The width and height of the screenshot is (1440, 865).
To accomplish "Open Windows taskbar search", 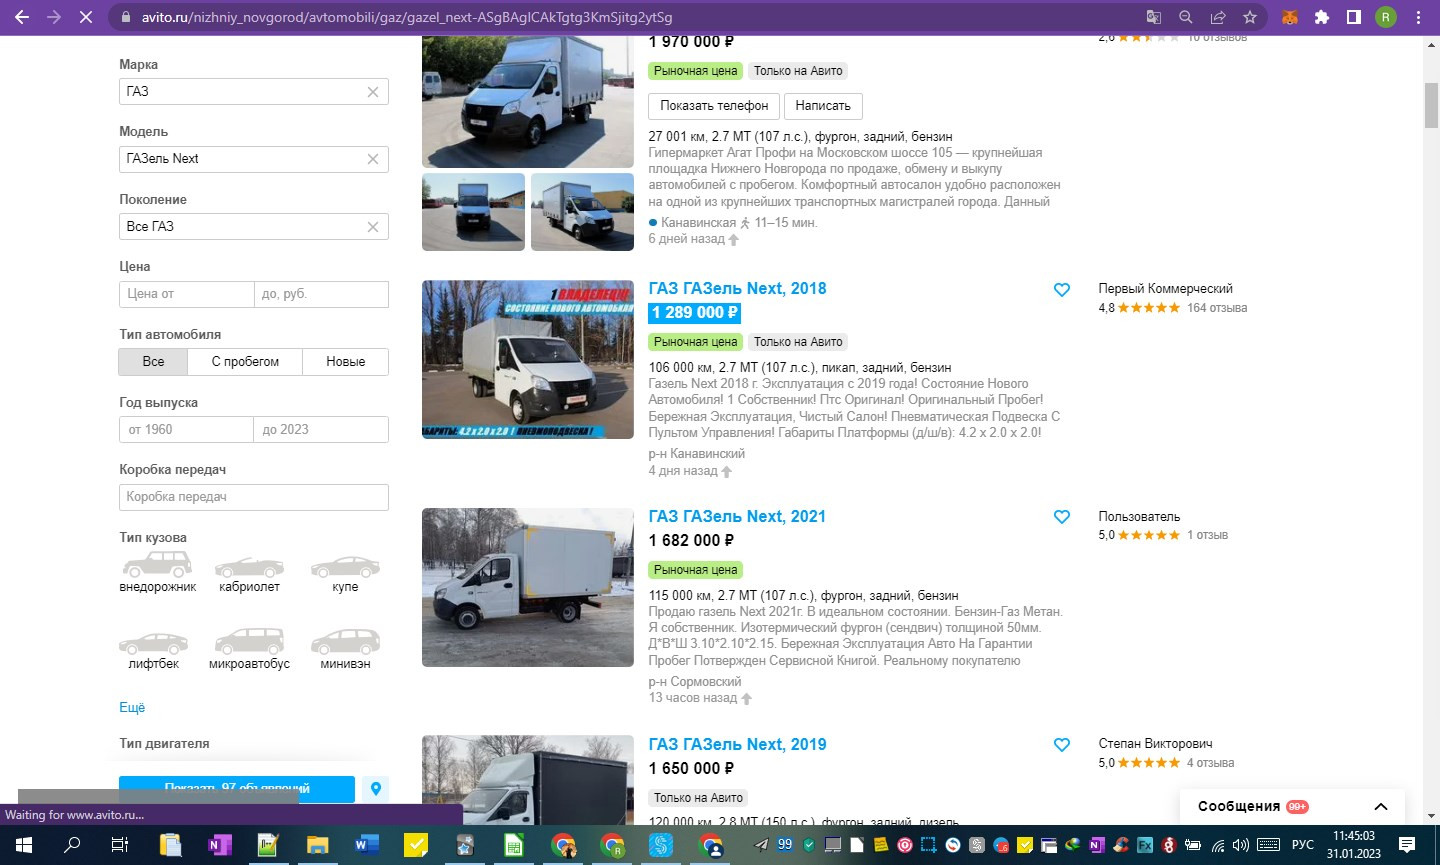I will 72,845.
